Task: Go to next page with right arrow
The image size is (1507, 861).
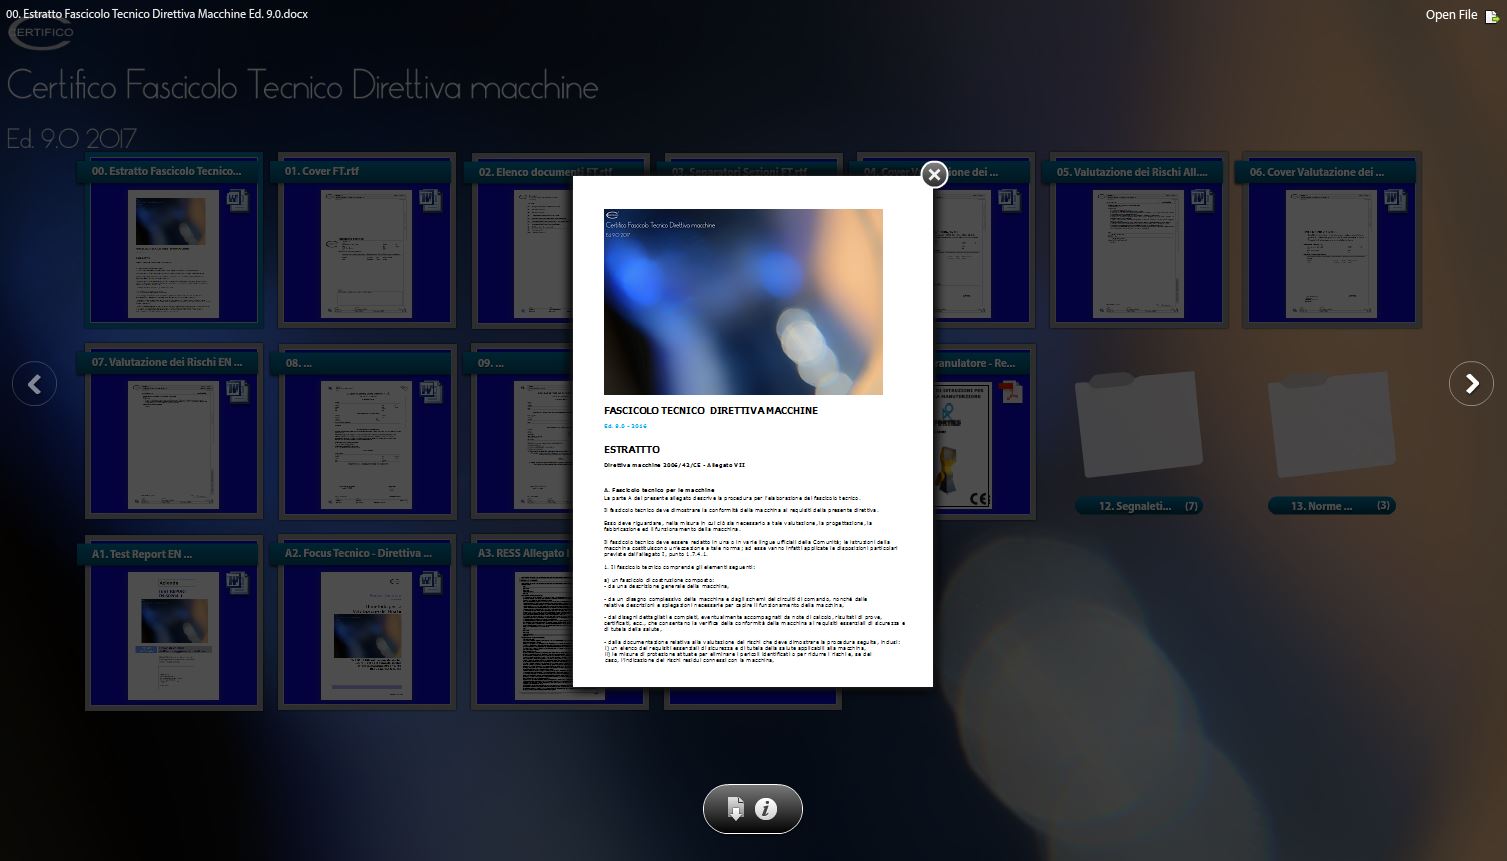Action: [x=1471, y=383]
